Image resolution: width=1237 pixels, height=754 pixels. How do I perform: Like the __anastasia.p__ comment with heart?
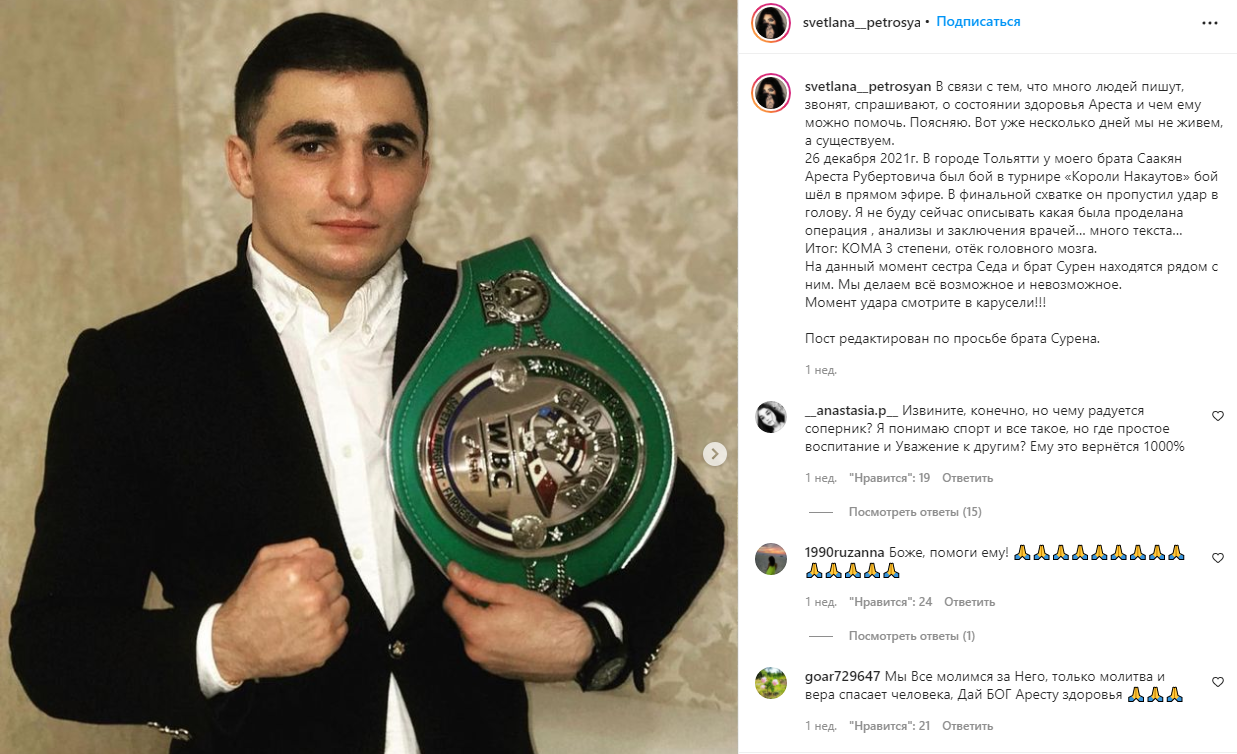pos(1218,416)
